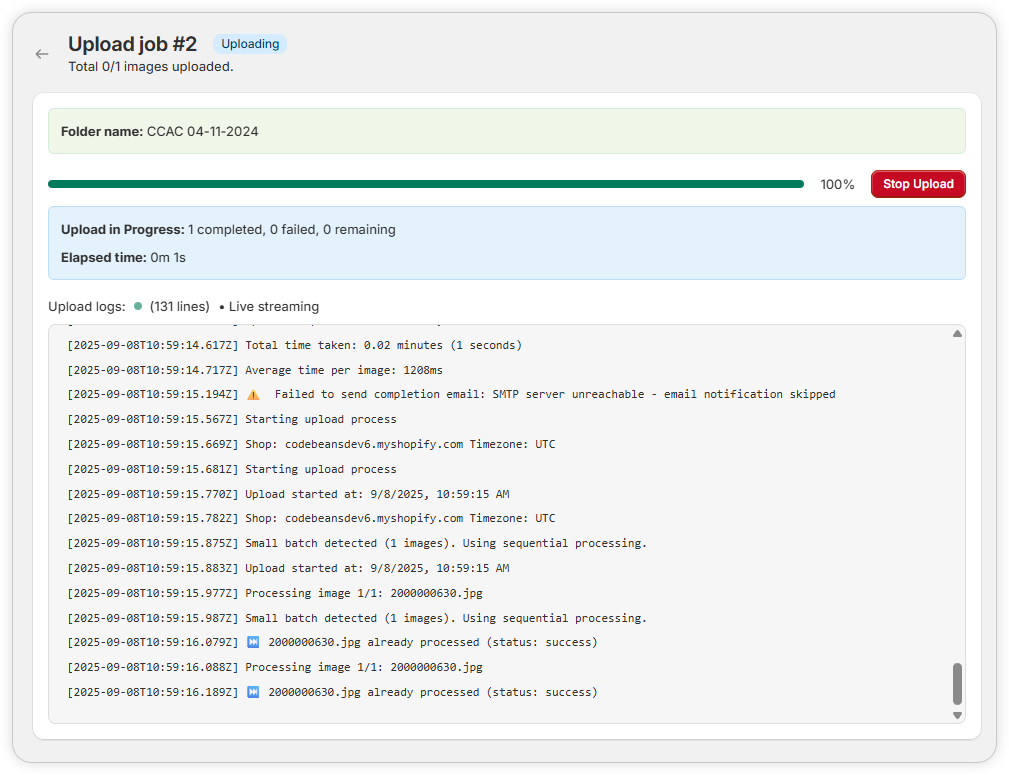Viewport: 1009px width, 775px height.
Task: Click the 'Total 0/1 images uploaded' subtitle
Action: 150,67
